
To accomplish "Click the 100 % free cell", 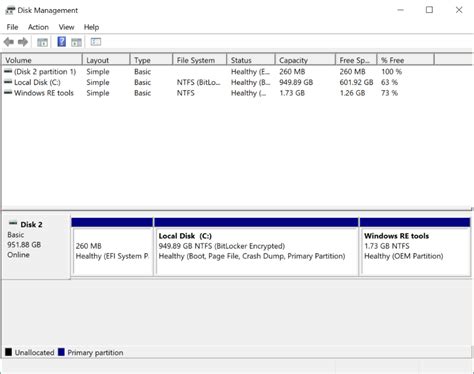I will click(391, 71).
